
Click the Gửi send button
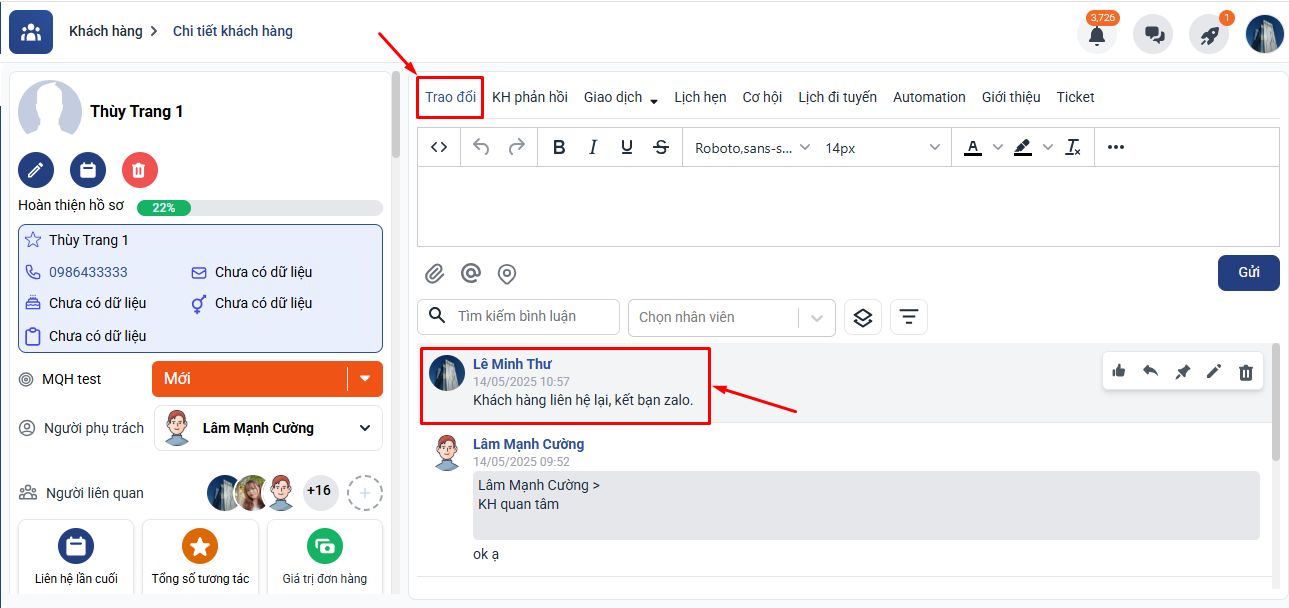coord(1248,273)
